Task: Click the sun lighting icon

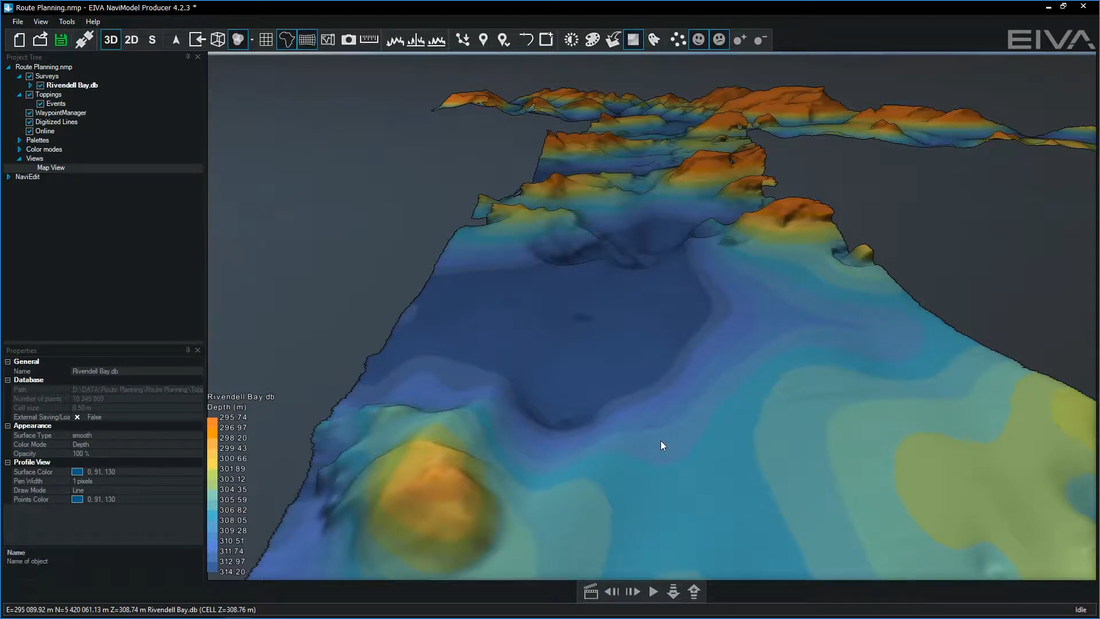Action: pyautogui.click(x=572, y=40)
